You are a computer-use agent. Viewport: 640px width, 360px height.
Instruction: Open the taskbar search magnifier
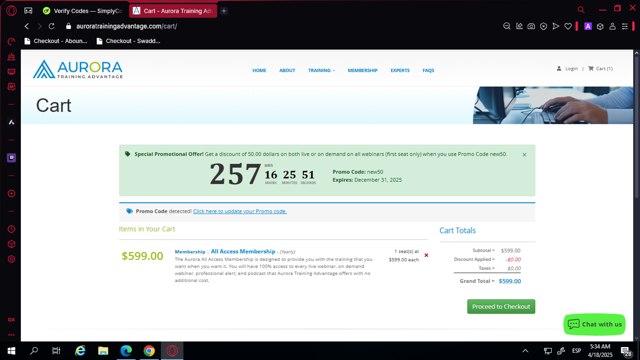coord(34,351)
